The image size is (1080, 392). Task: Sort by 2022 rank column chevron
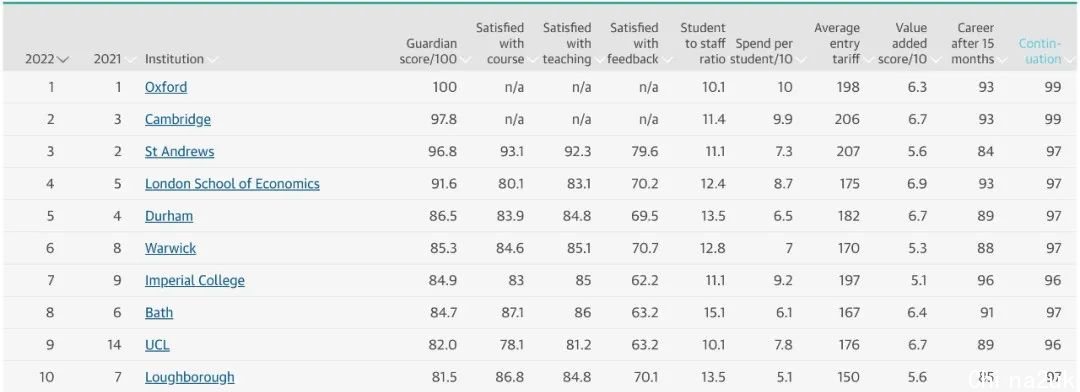point(63,60)
